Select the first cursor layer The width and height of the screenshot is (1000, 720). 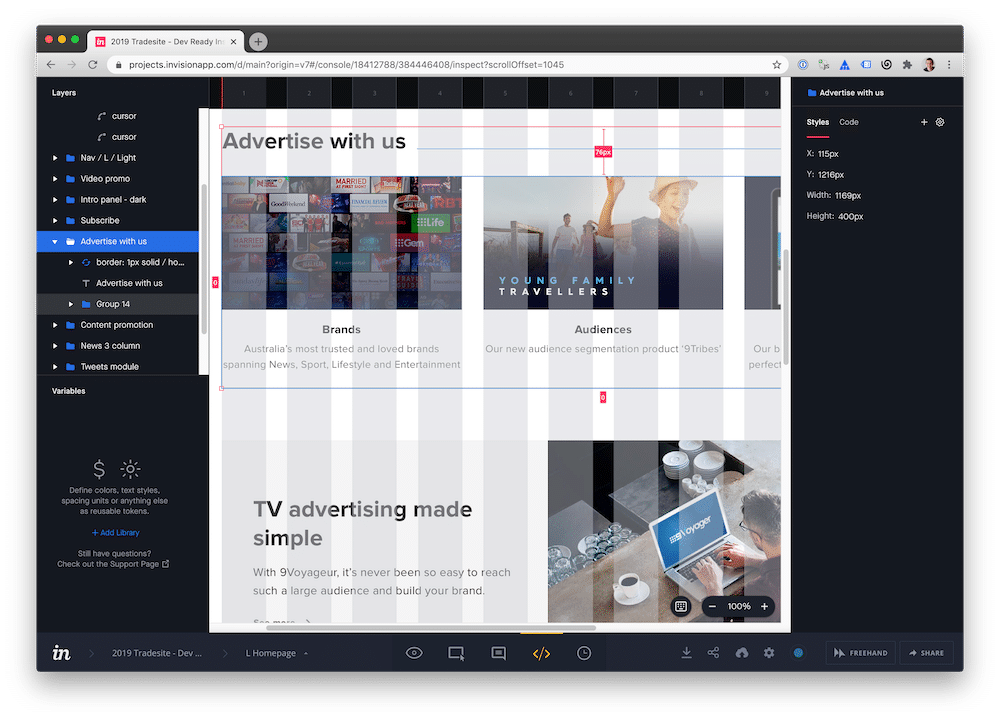point(118,116)
